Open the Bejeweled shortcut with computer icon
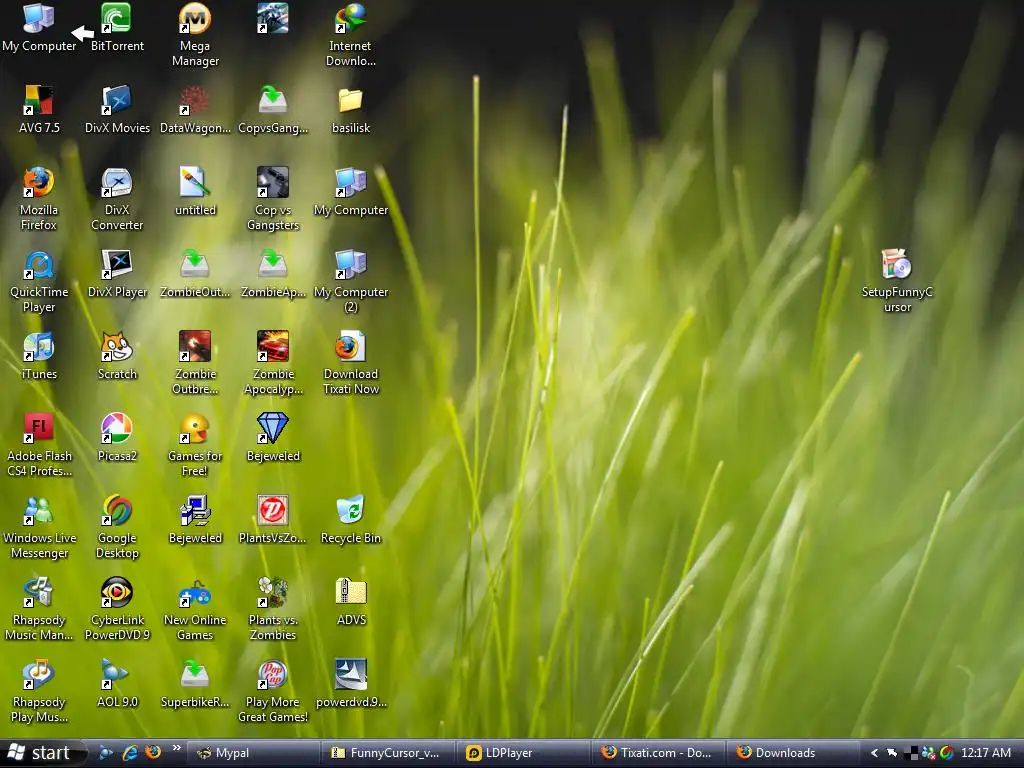The width and height of the screenshot is (1024, 768). point(195,520)
